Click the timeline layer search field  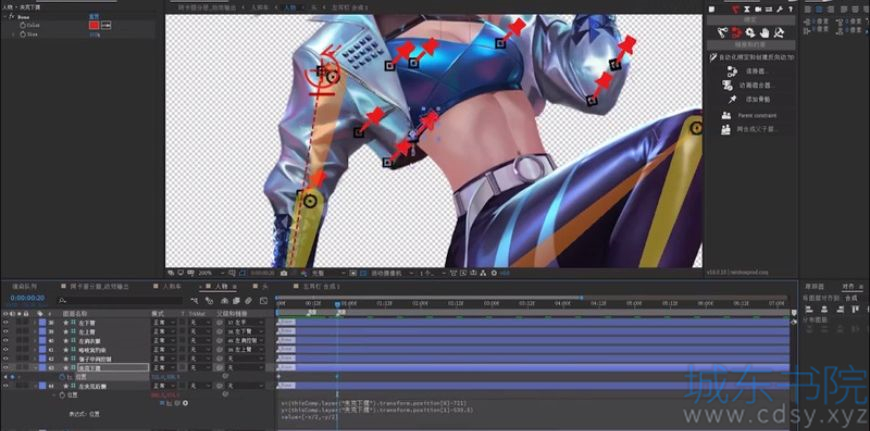tap(120, 301)
